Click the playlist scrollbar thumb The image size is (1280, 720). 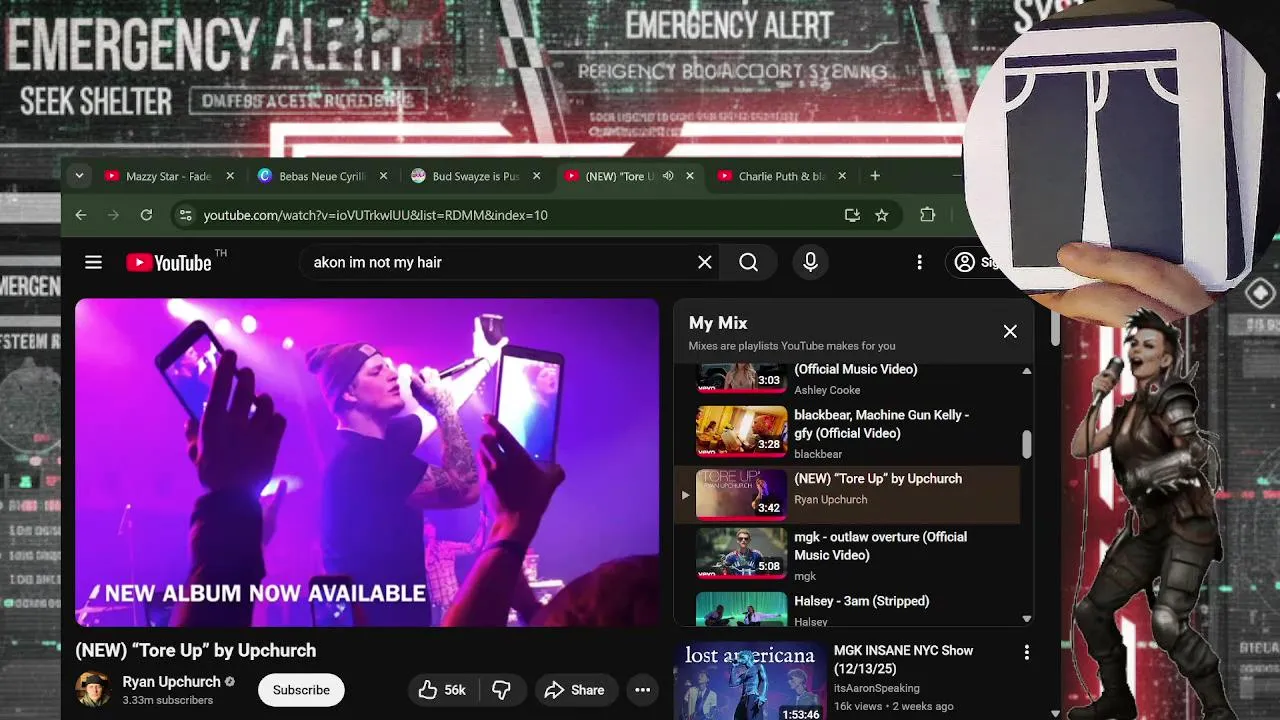tap(1026, 445)
